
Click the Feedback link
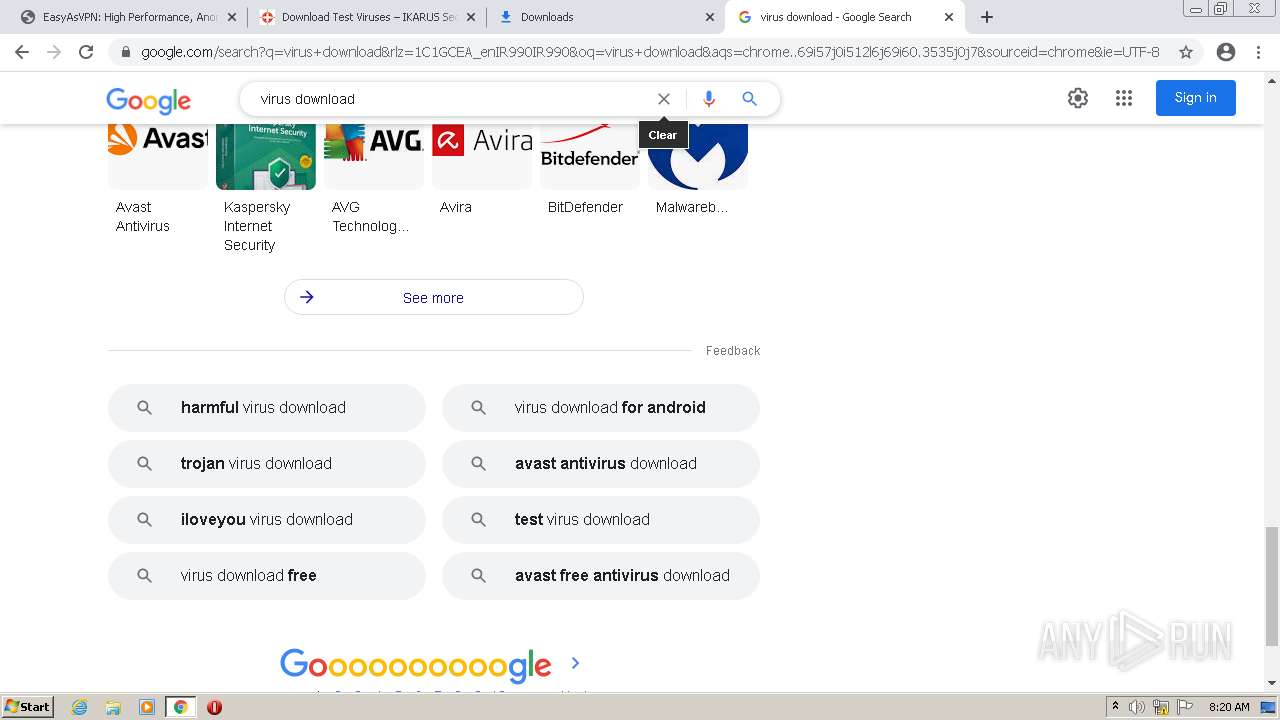point(733,351)
